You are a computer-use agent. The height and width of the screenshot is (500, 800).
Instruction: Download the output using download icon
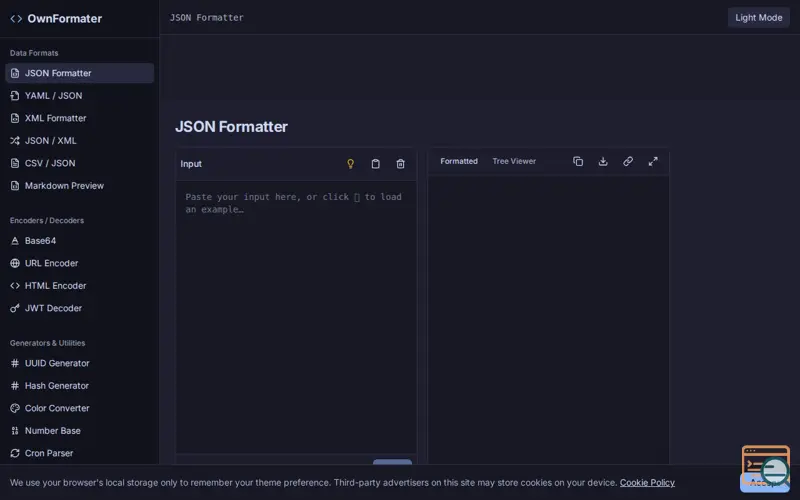tap(603, 161)
